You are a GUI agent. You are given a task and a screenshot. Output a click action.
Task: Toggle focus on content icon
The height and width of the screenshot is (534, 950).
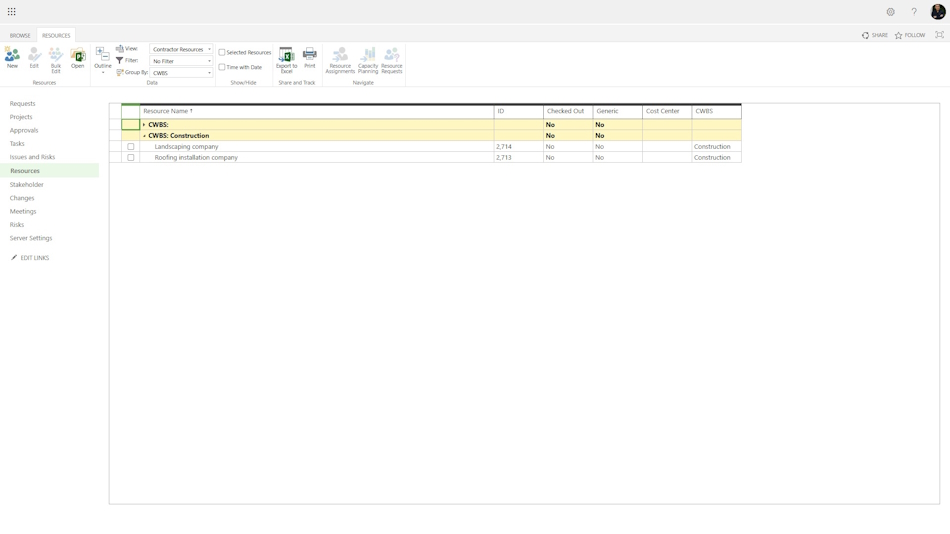(x=939, y=35)
